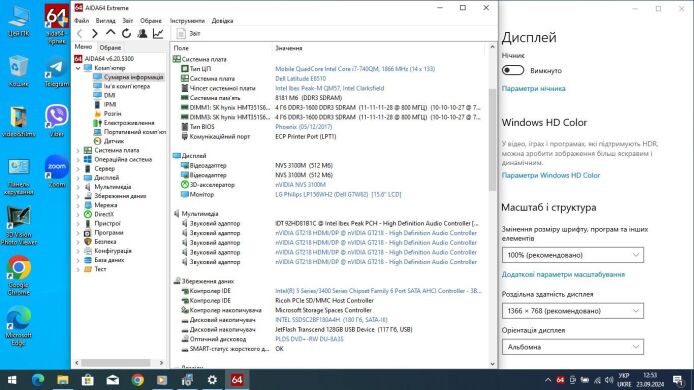Open Telegram desktop shortcut
The width and height of the screenshot is (694, 390).
[x=57, y=72]
